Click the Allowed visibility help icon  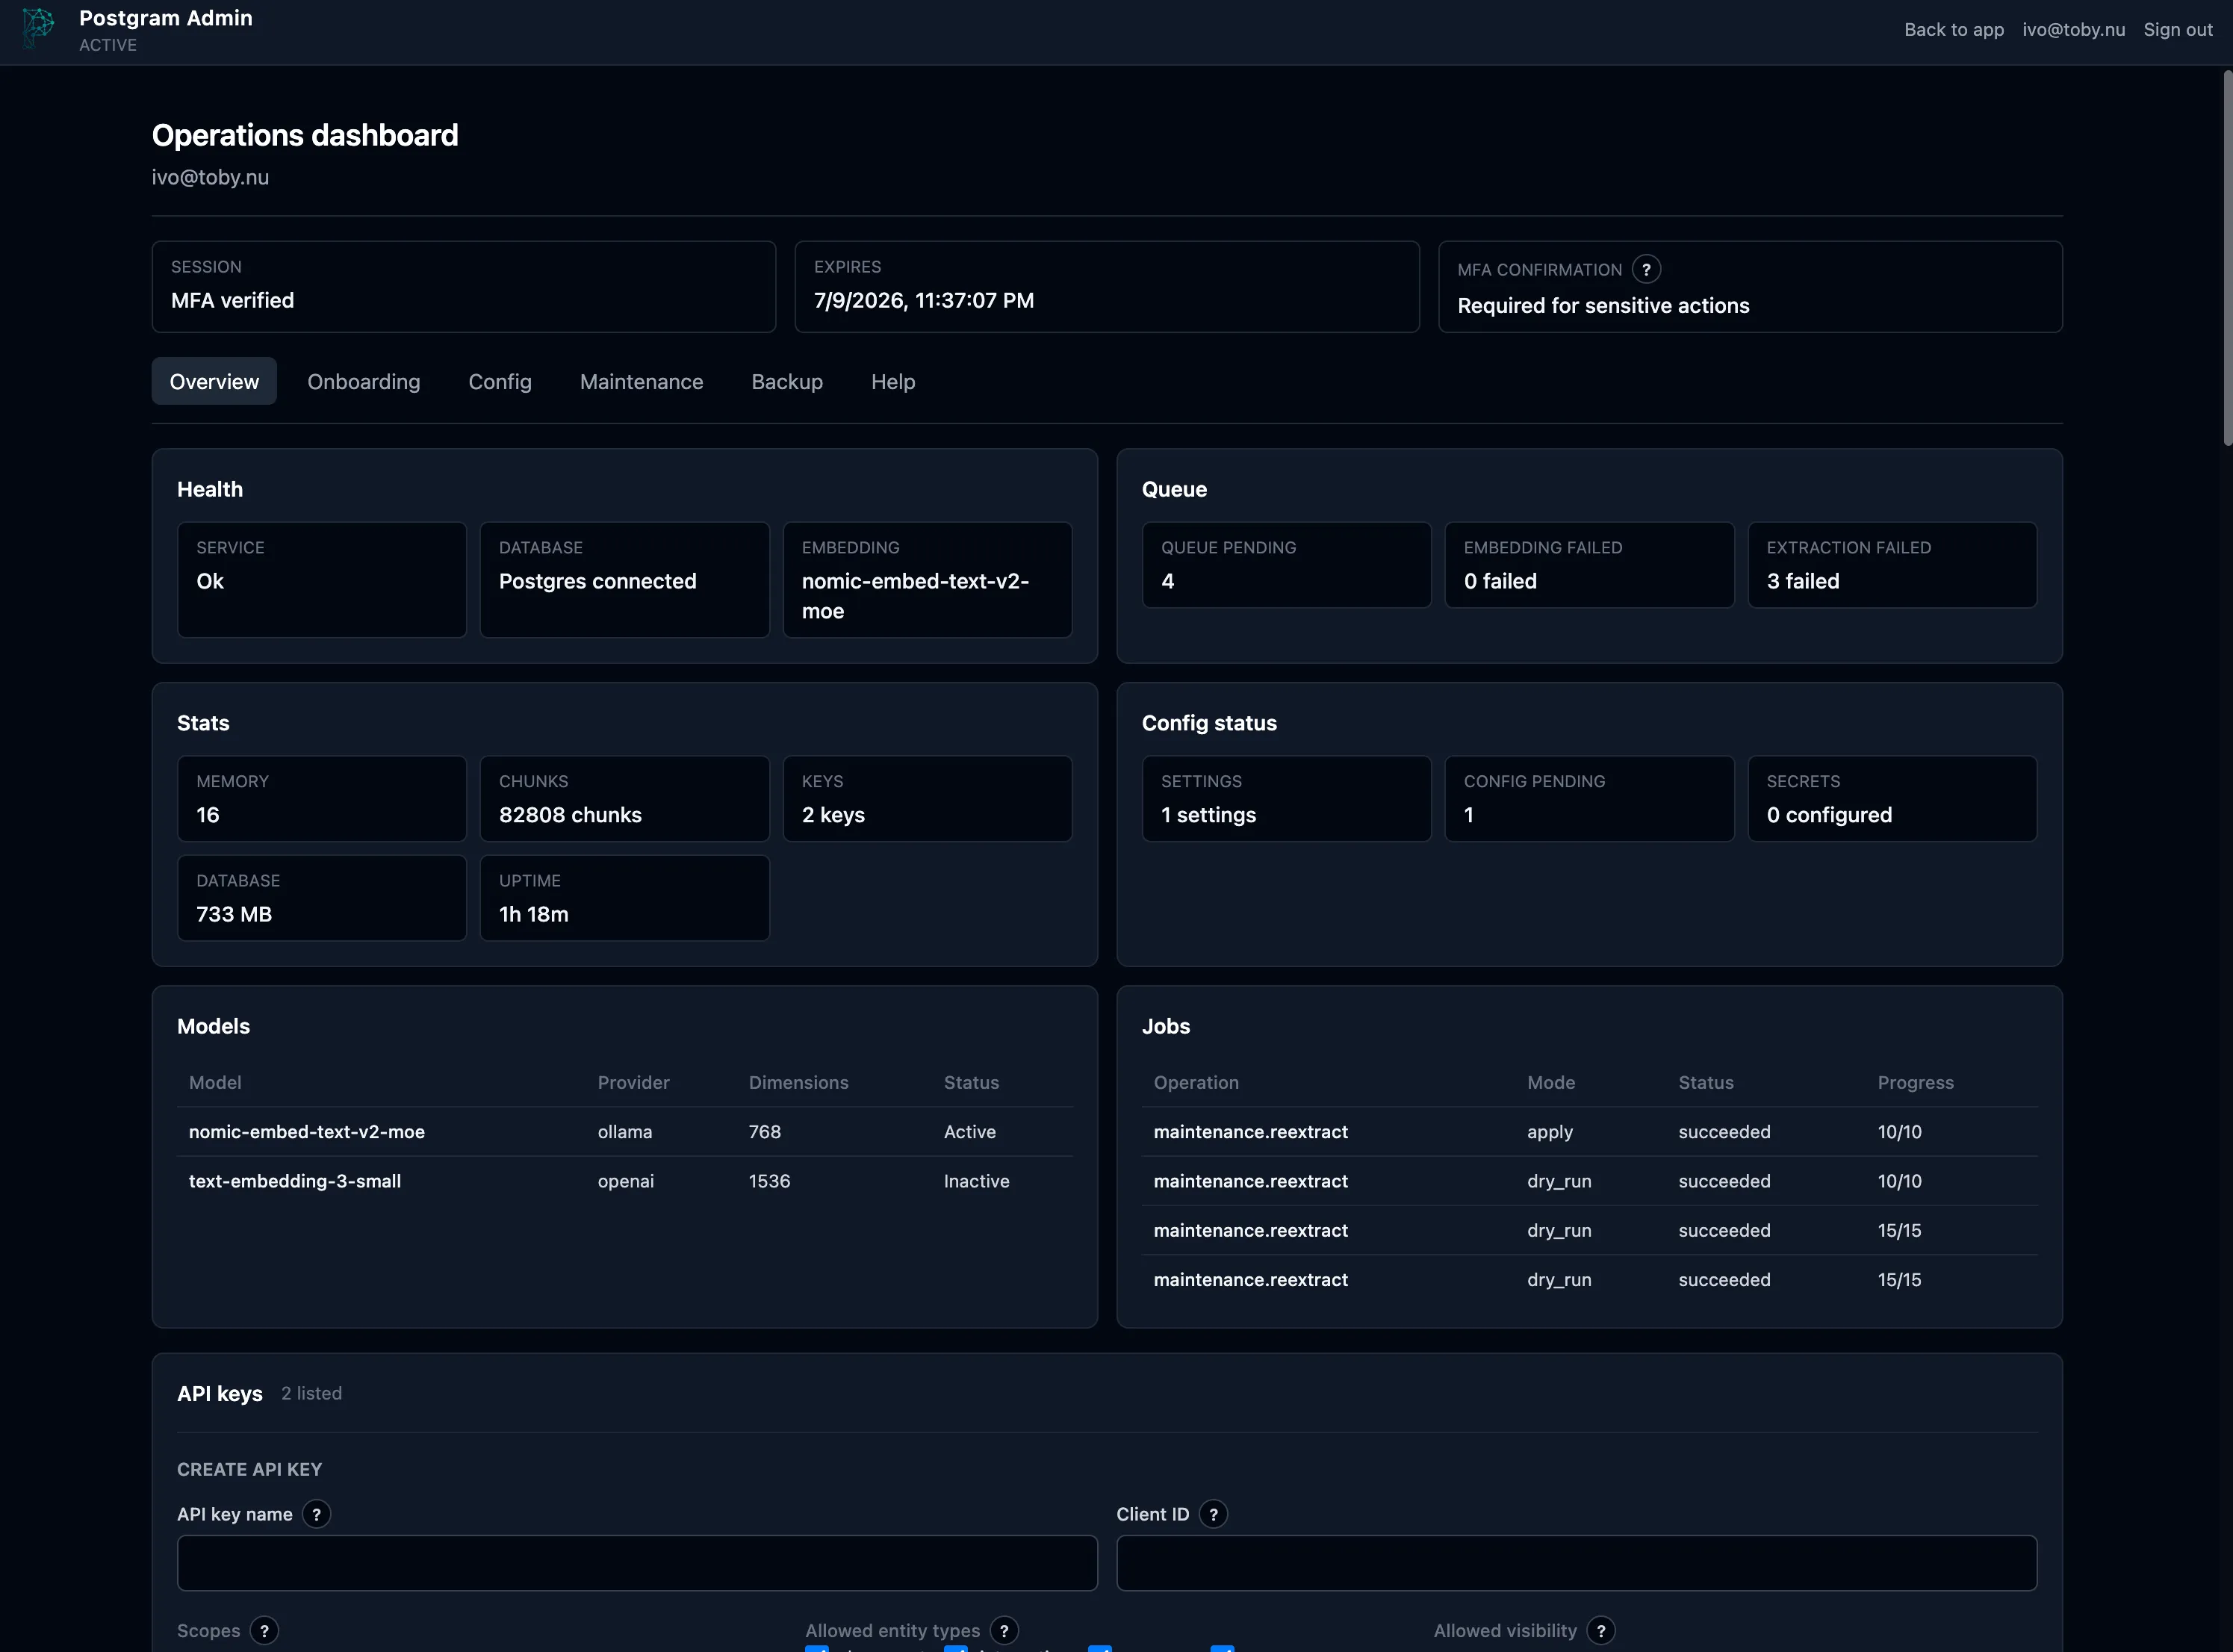1601,1631
